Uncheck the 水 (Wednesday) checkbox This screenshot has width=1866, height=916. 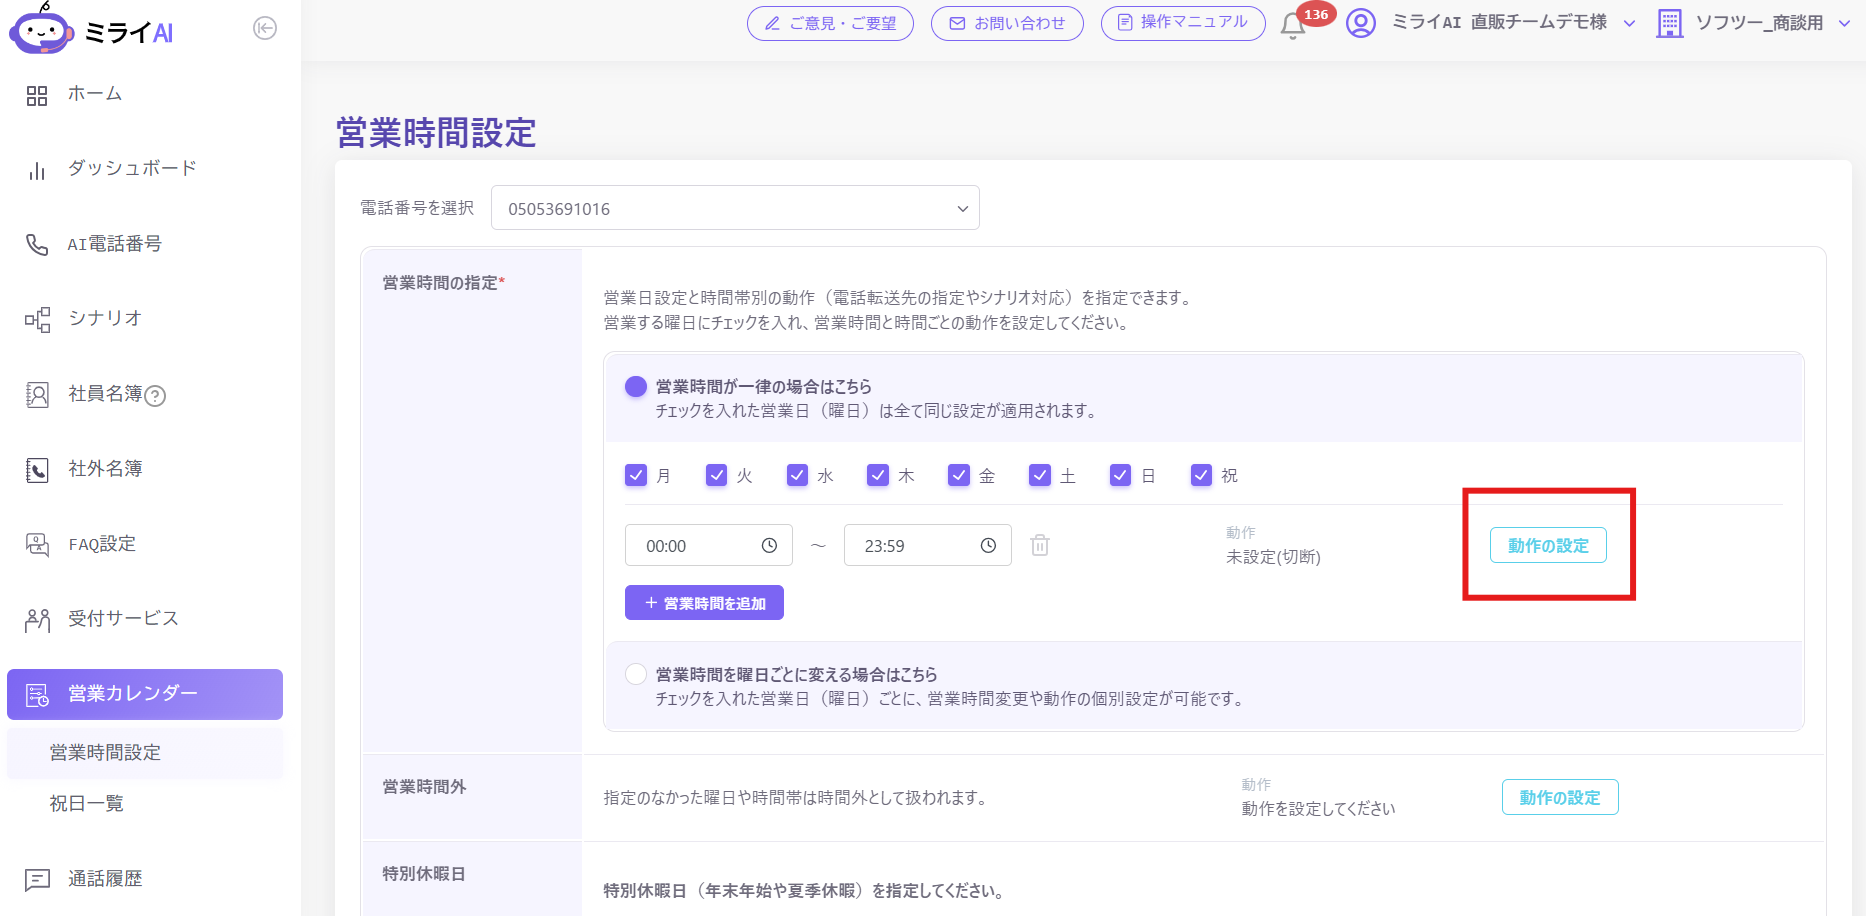[798, 475]
